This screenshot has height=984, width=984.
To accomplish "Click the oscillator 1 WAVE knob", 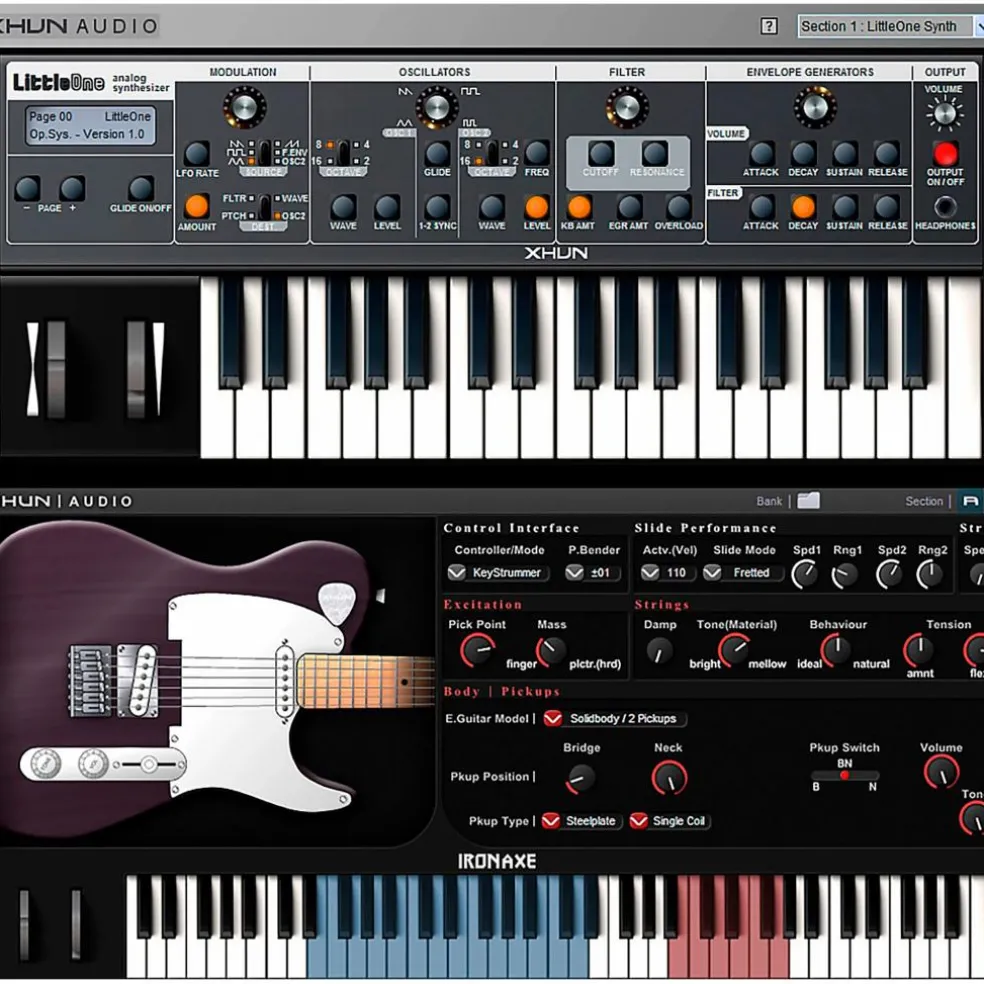I will pyautogui.click(x=343, y=207).
